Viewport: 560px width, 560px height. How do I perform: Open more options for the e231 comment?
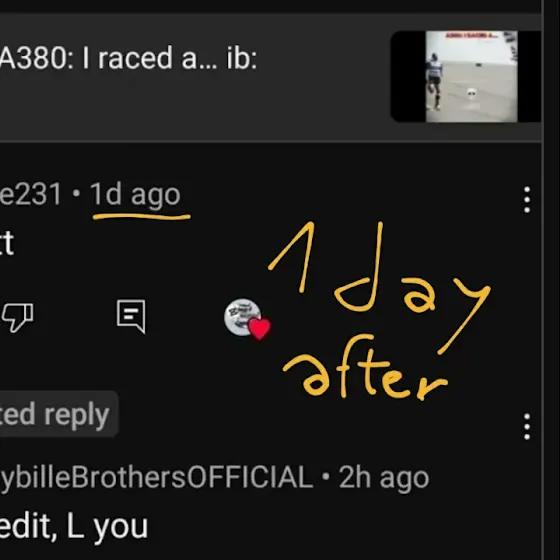(x=527, y=200)
